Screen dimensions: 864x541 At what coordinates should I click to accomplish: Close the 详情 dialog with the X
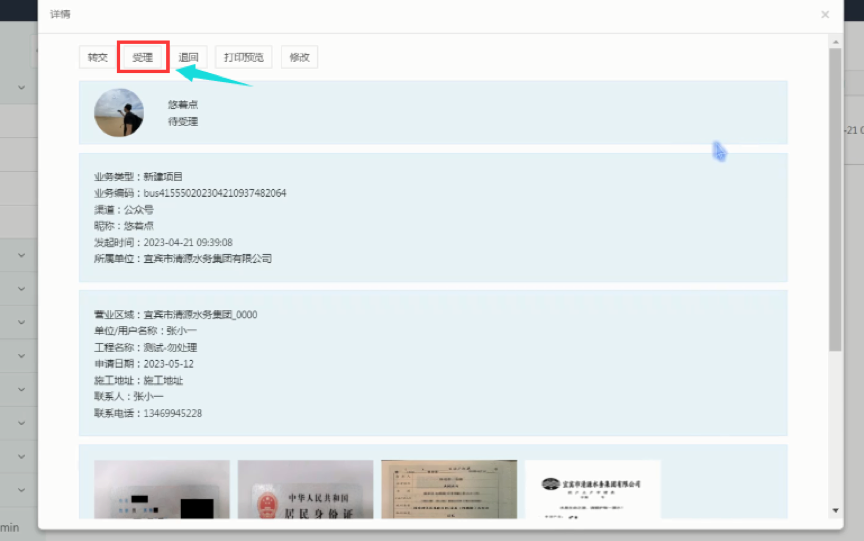(x=824, y=15)
